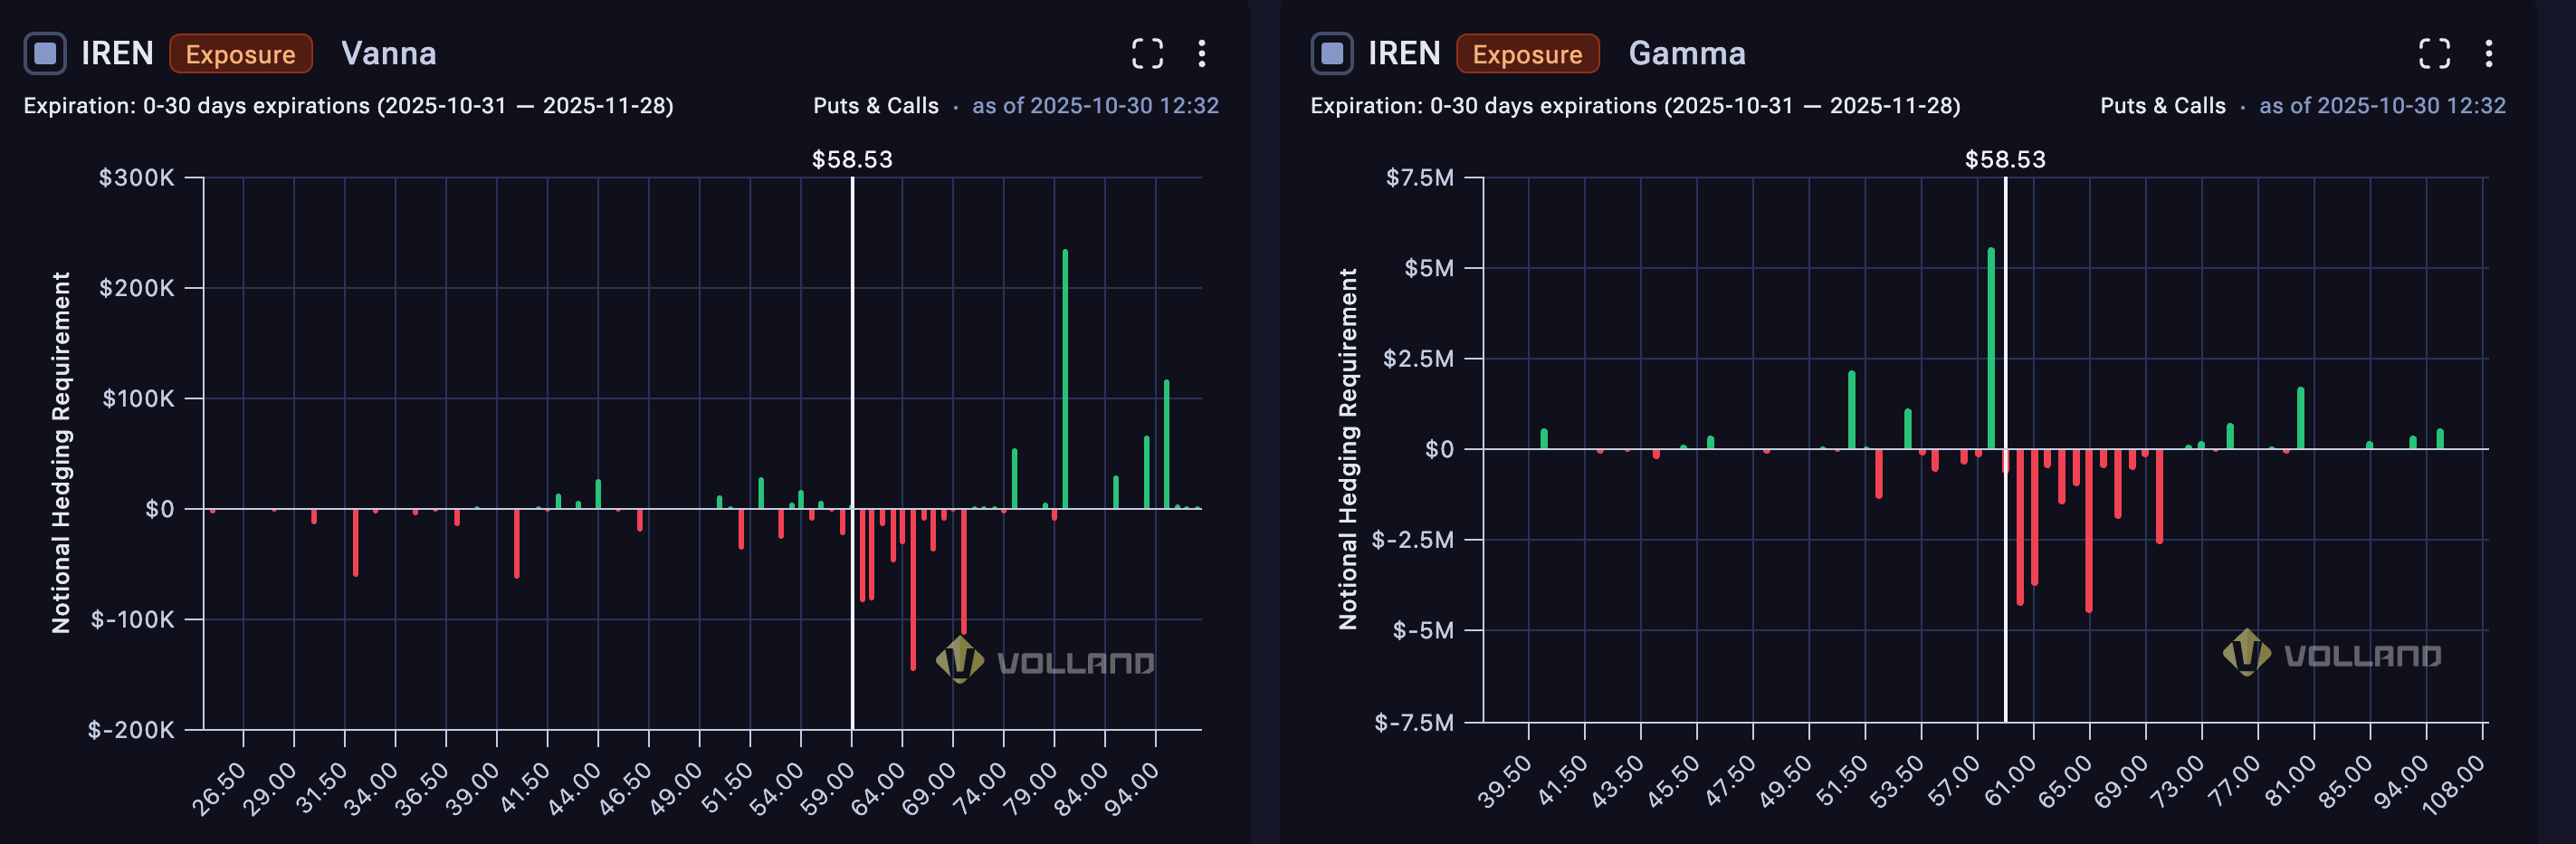Expand Gamma chart to fullscreen
Screen dimensions: 2576x844
(2434, 53)
